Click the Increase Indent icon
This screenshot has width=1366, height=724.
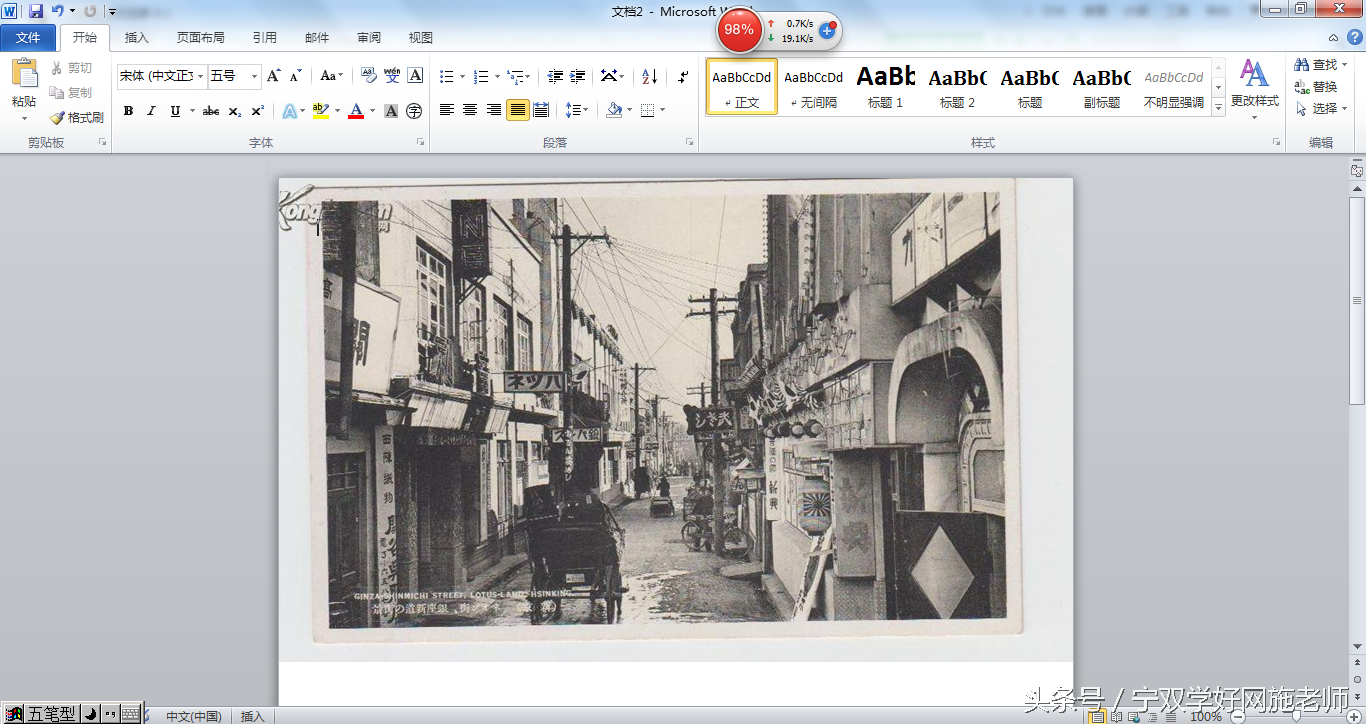578,76
